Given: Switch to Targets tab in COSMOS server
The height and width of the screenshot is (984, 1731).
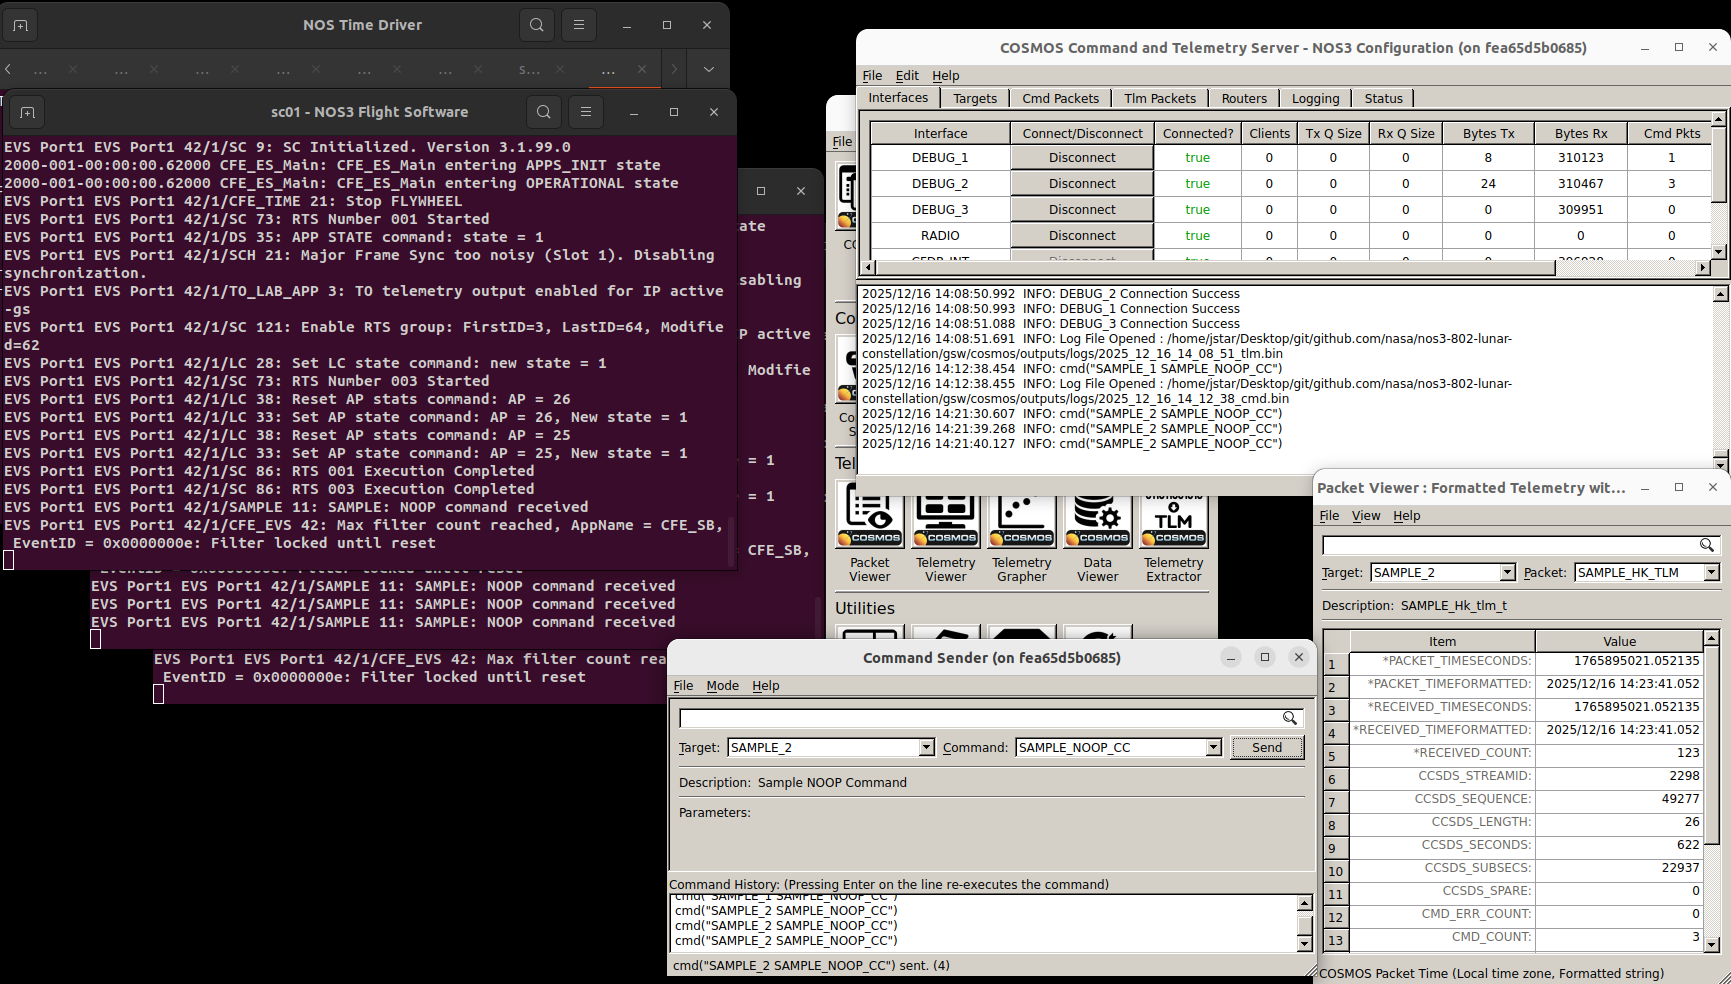Looking at the screenshot, I should (x=975, y=98).
